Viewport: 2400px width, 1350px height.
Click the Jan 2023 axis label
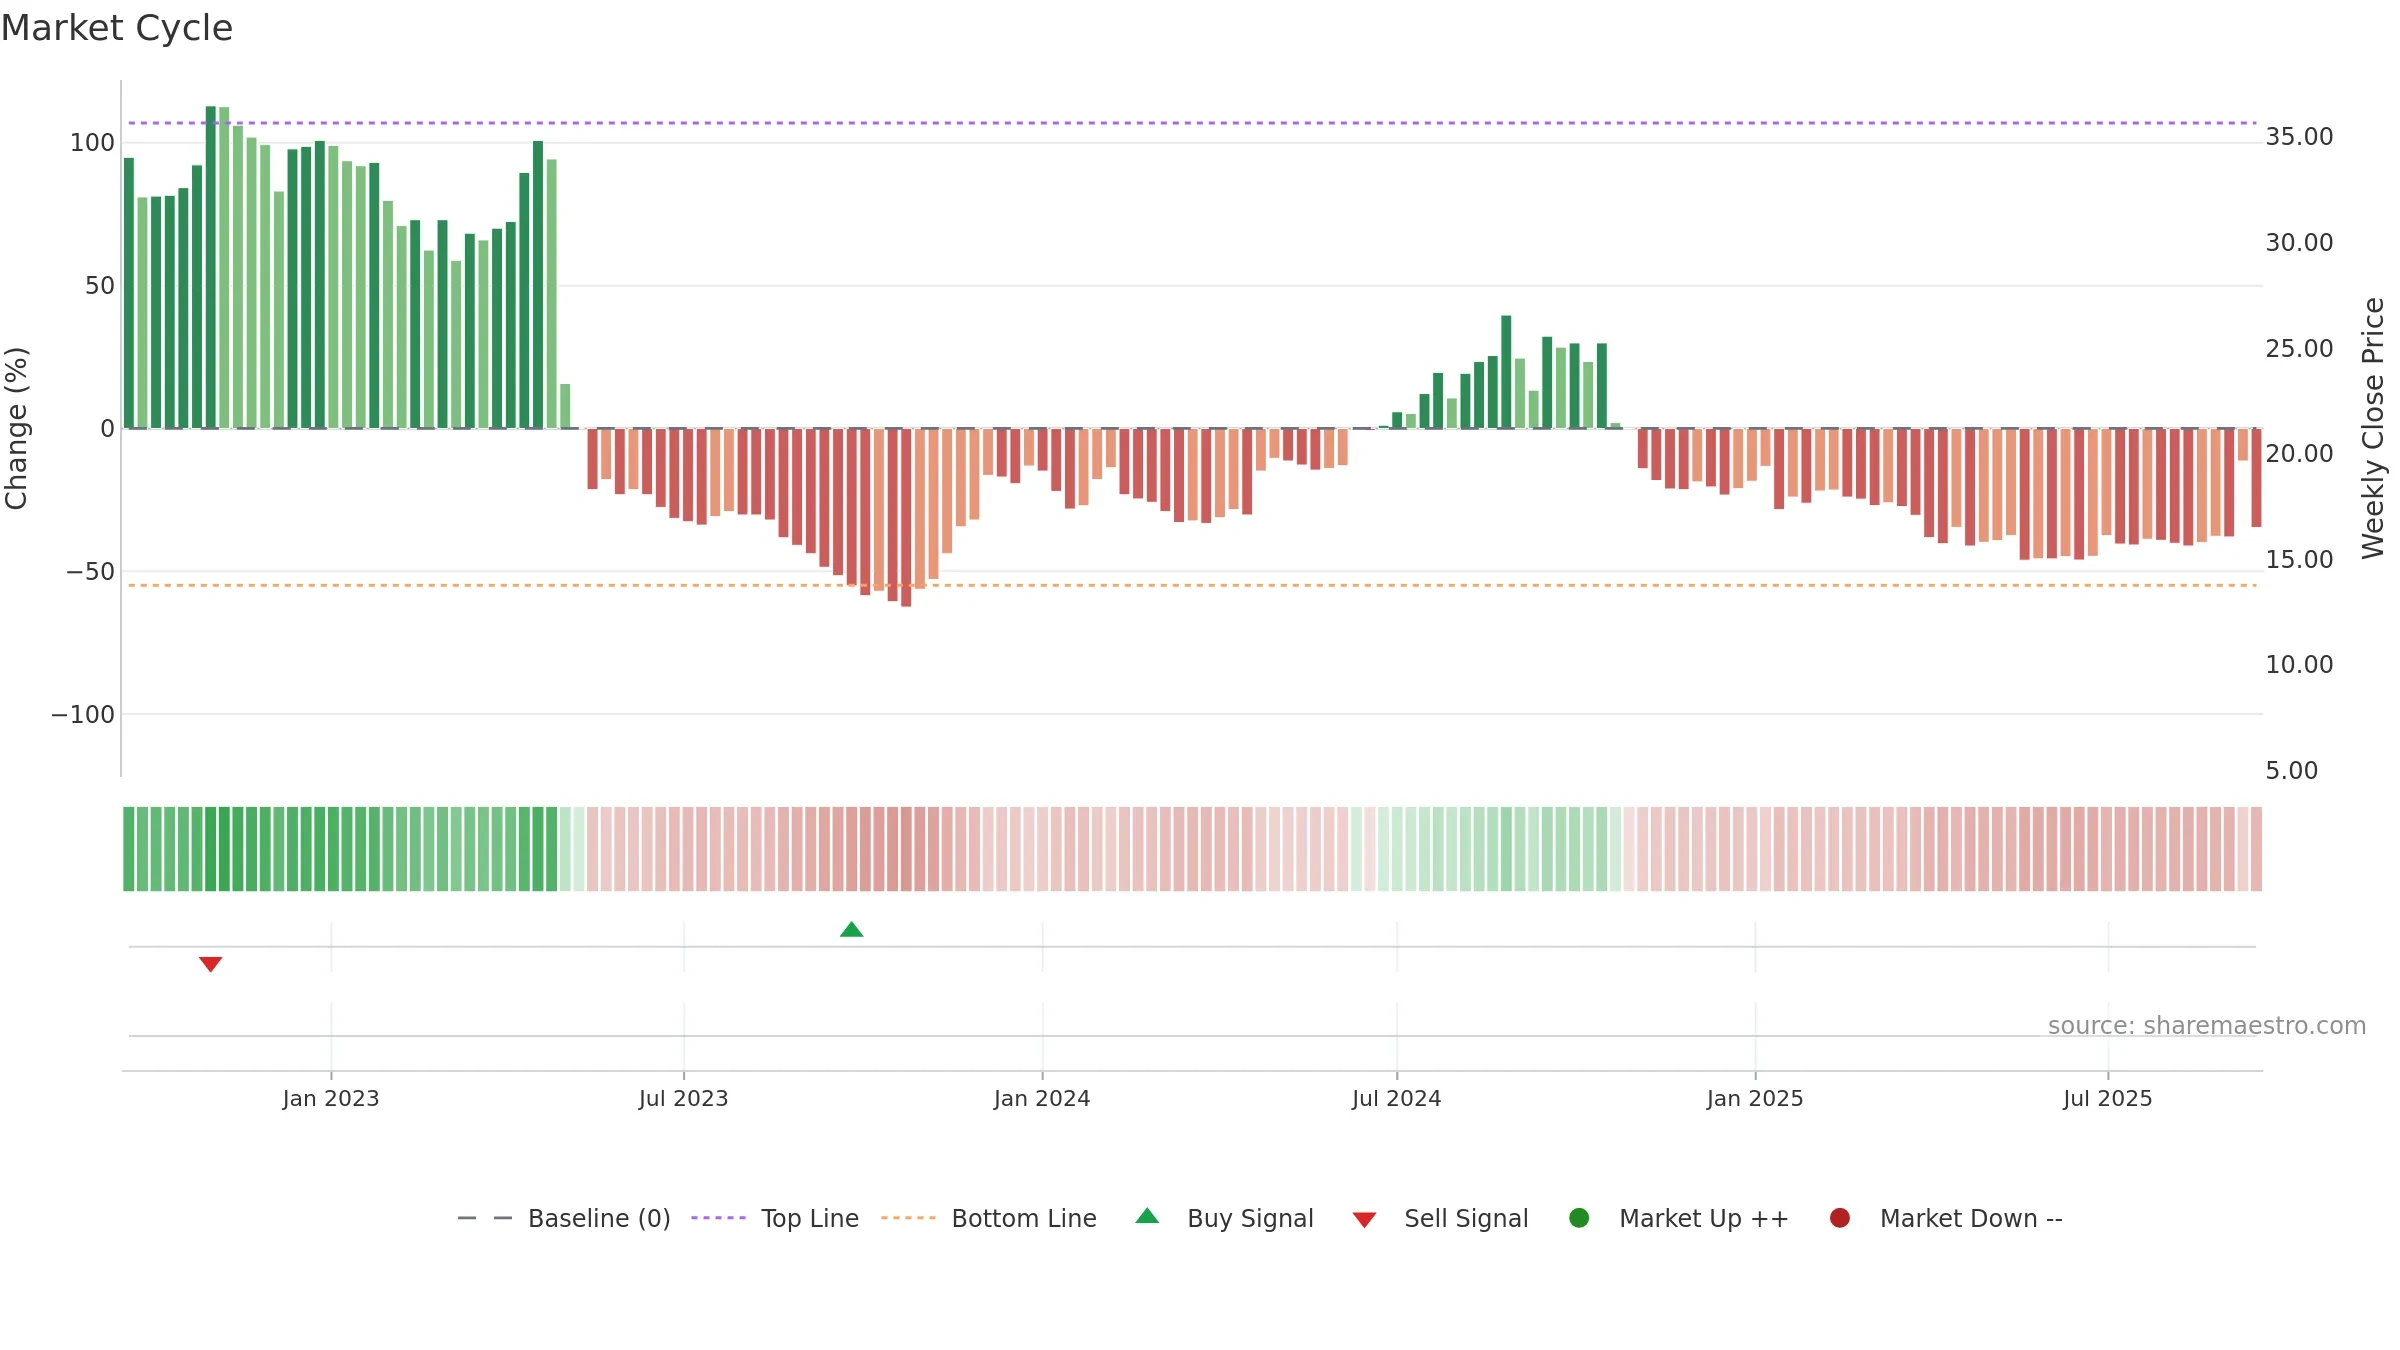[331, 1098]
